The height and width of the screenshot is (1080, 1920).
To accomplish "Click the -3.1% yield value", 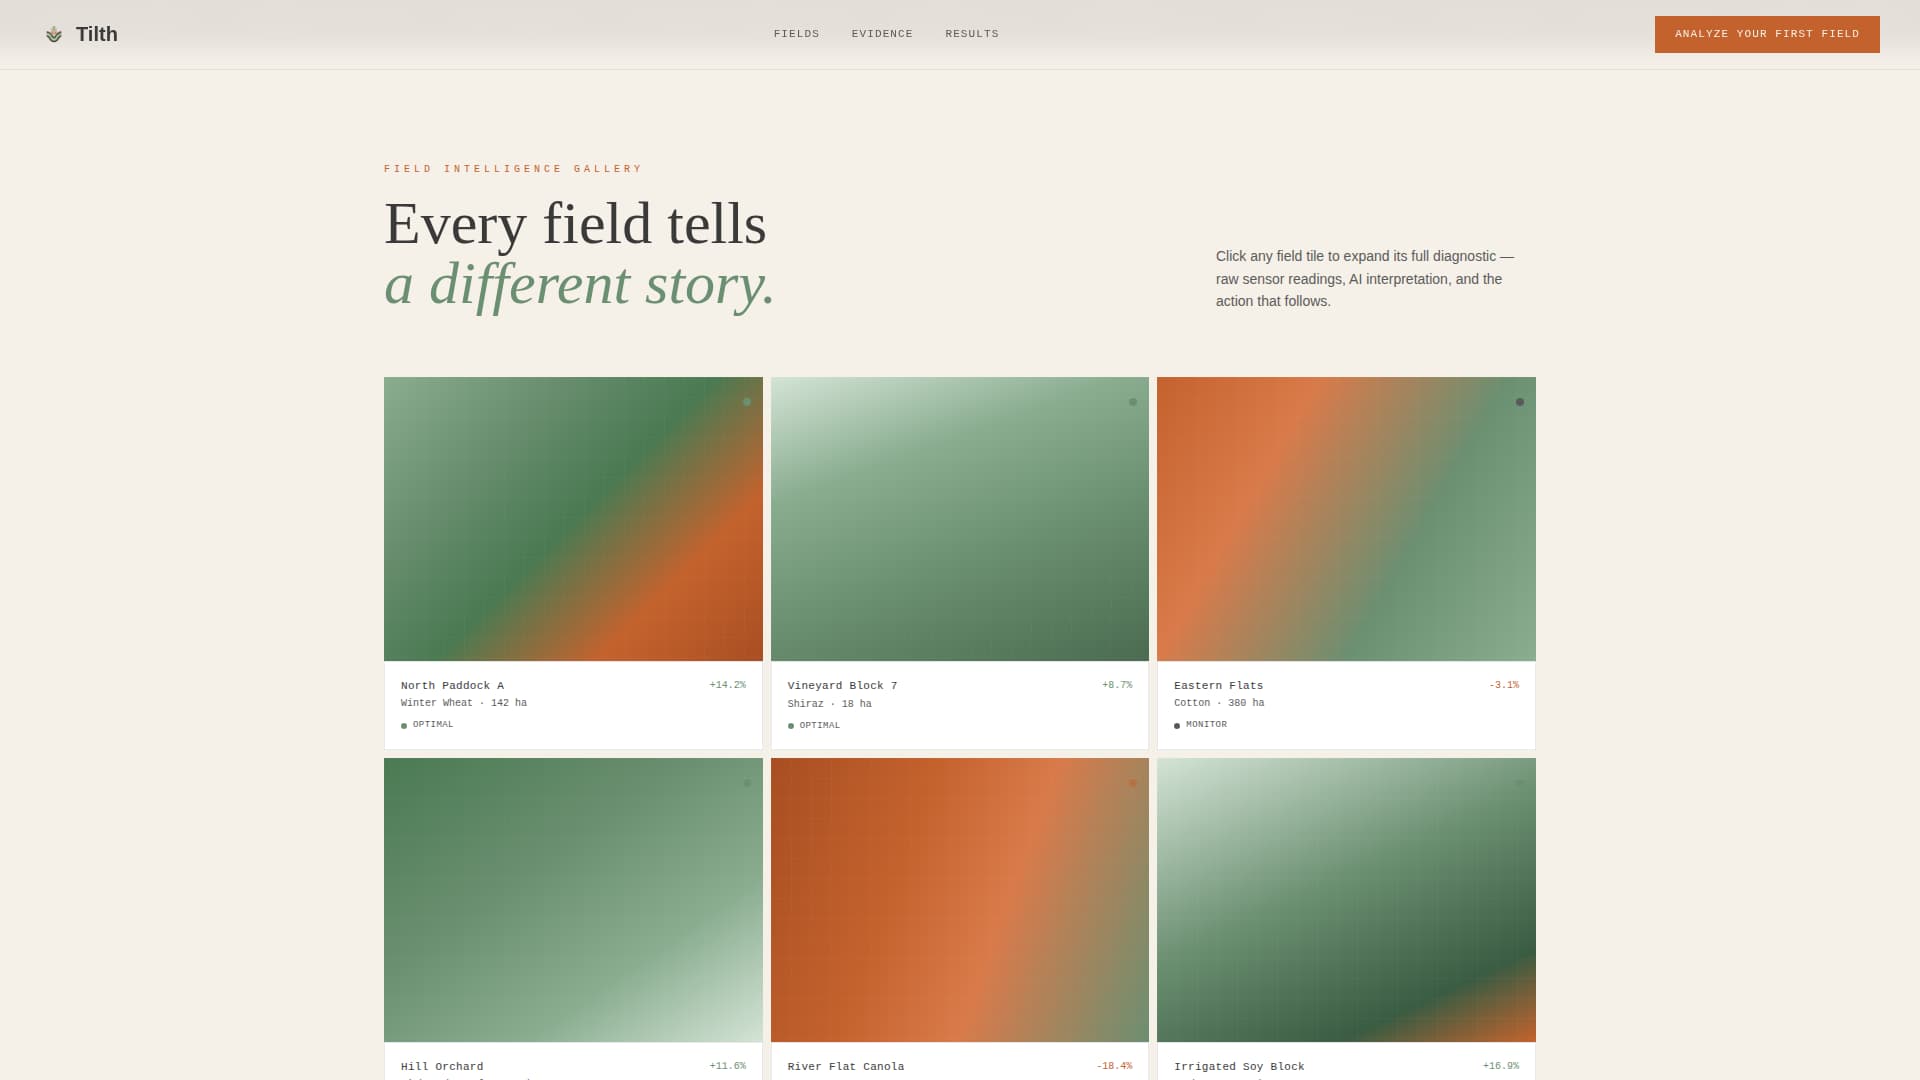I will point(1504,685).
